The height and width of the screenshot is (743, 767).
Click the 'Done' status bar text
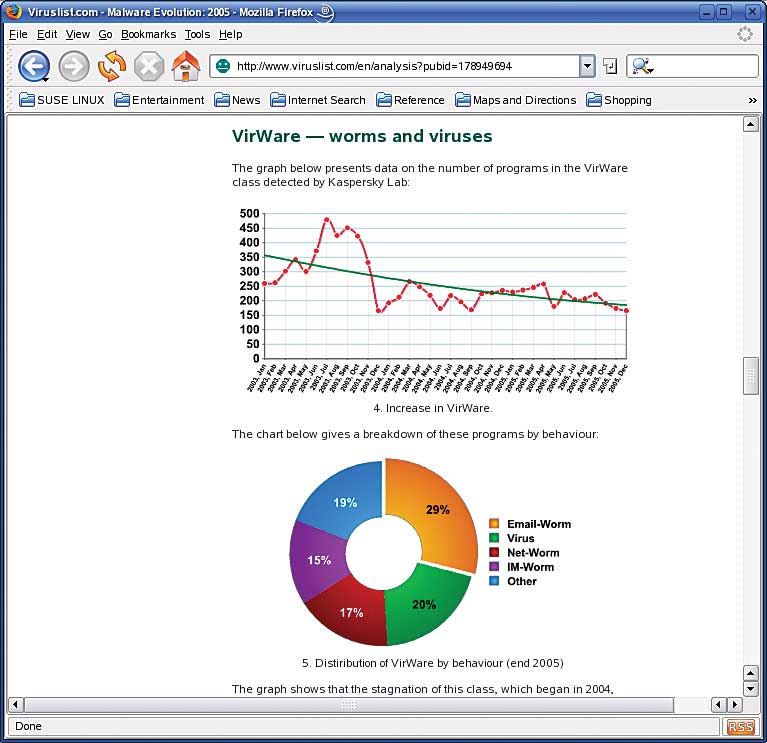[x=28, y=726]
